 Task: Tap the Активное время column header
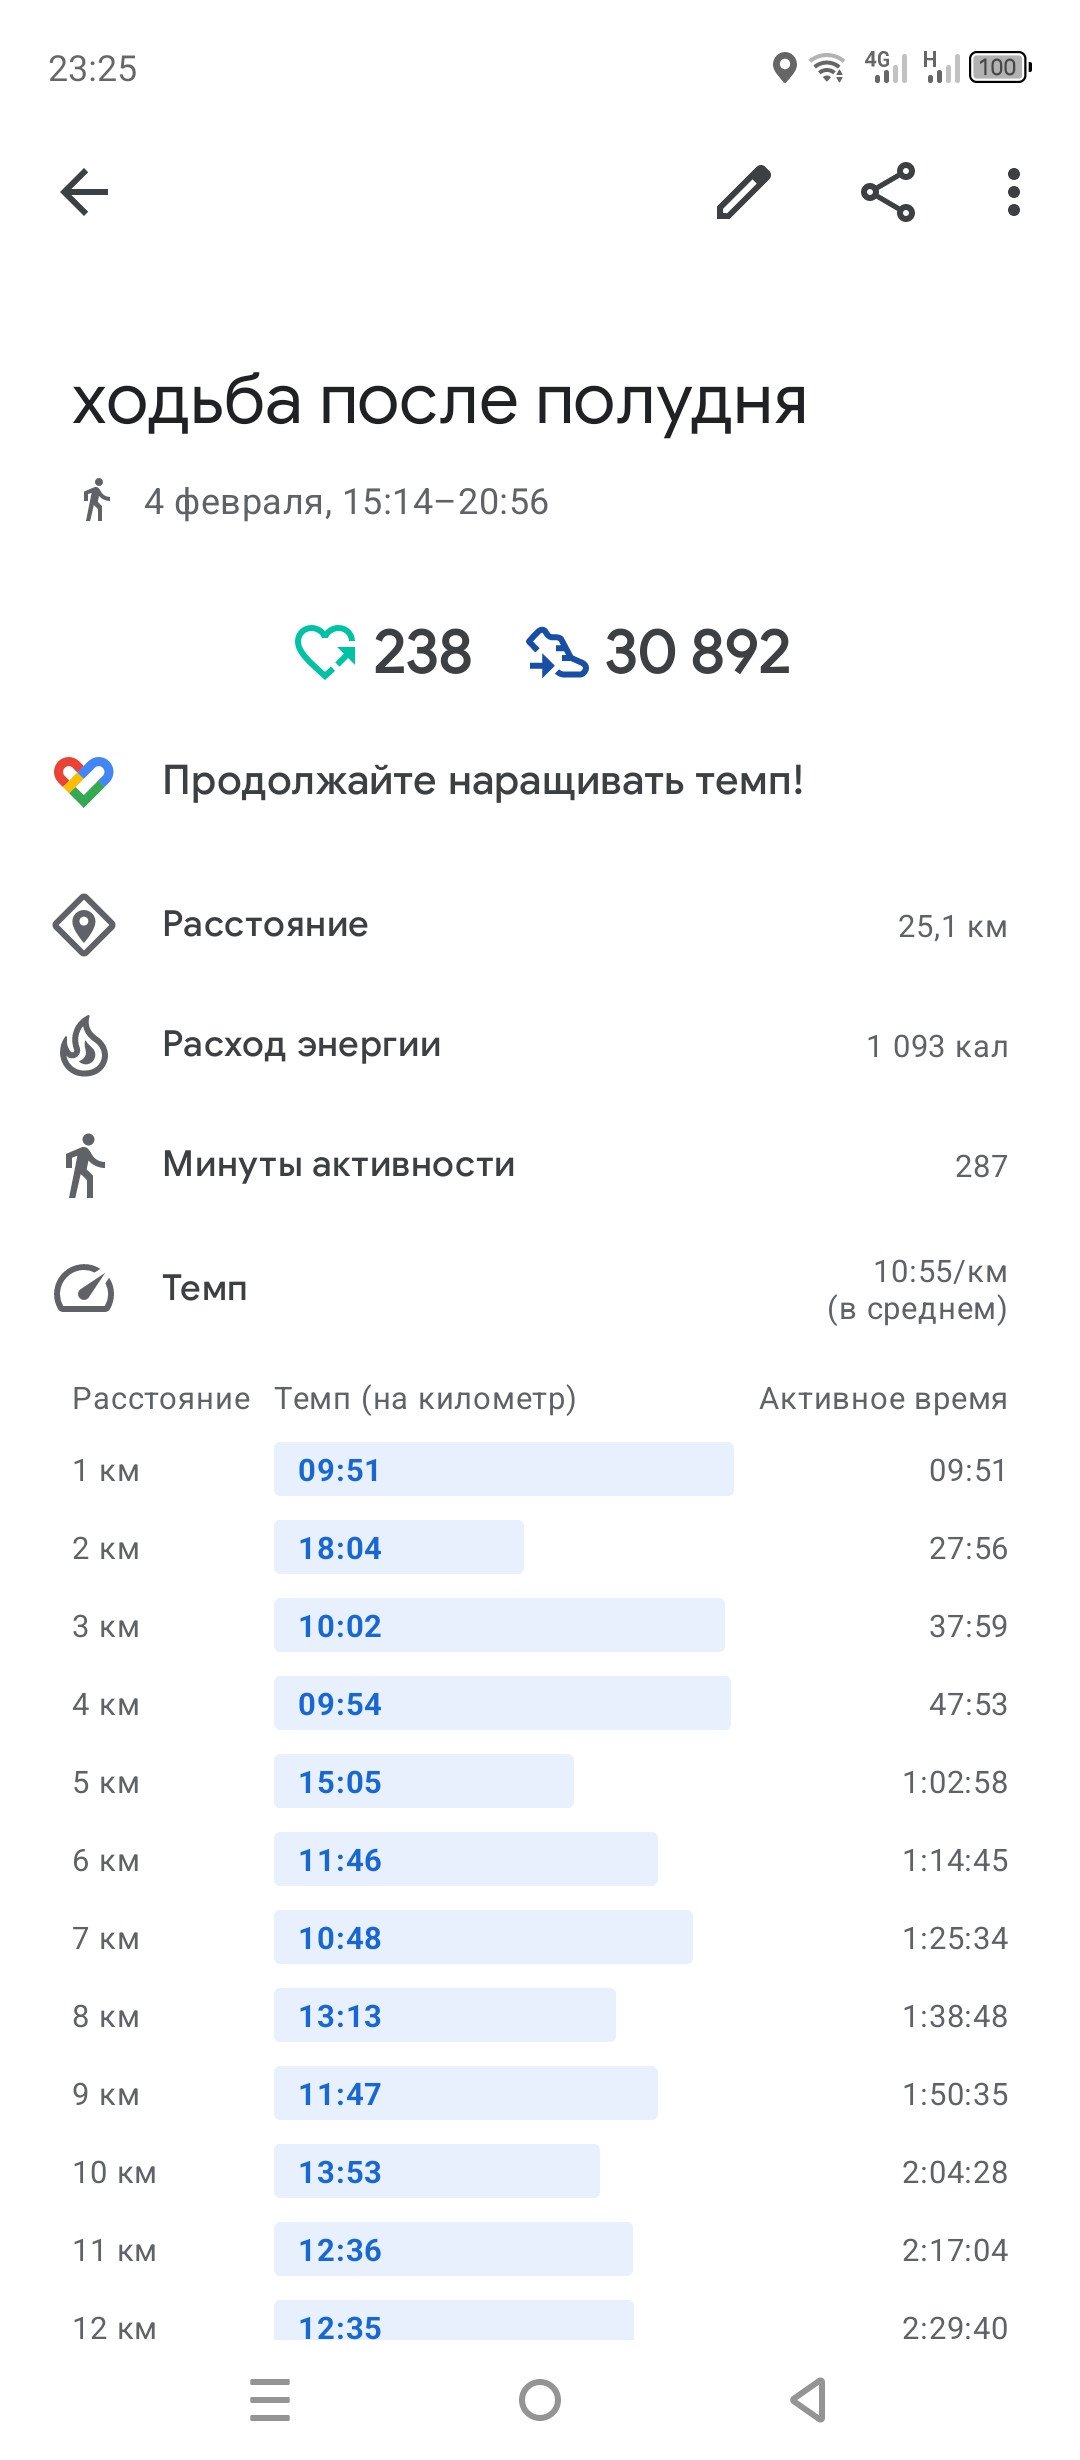883,1398
